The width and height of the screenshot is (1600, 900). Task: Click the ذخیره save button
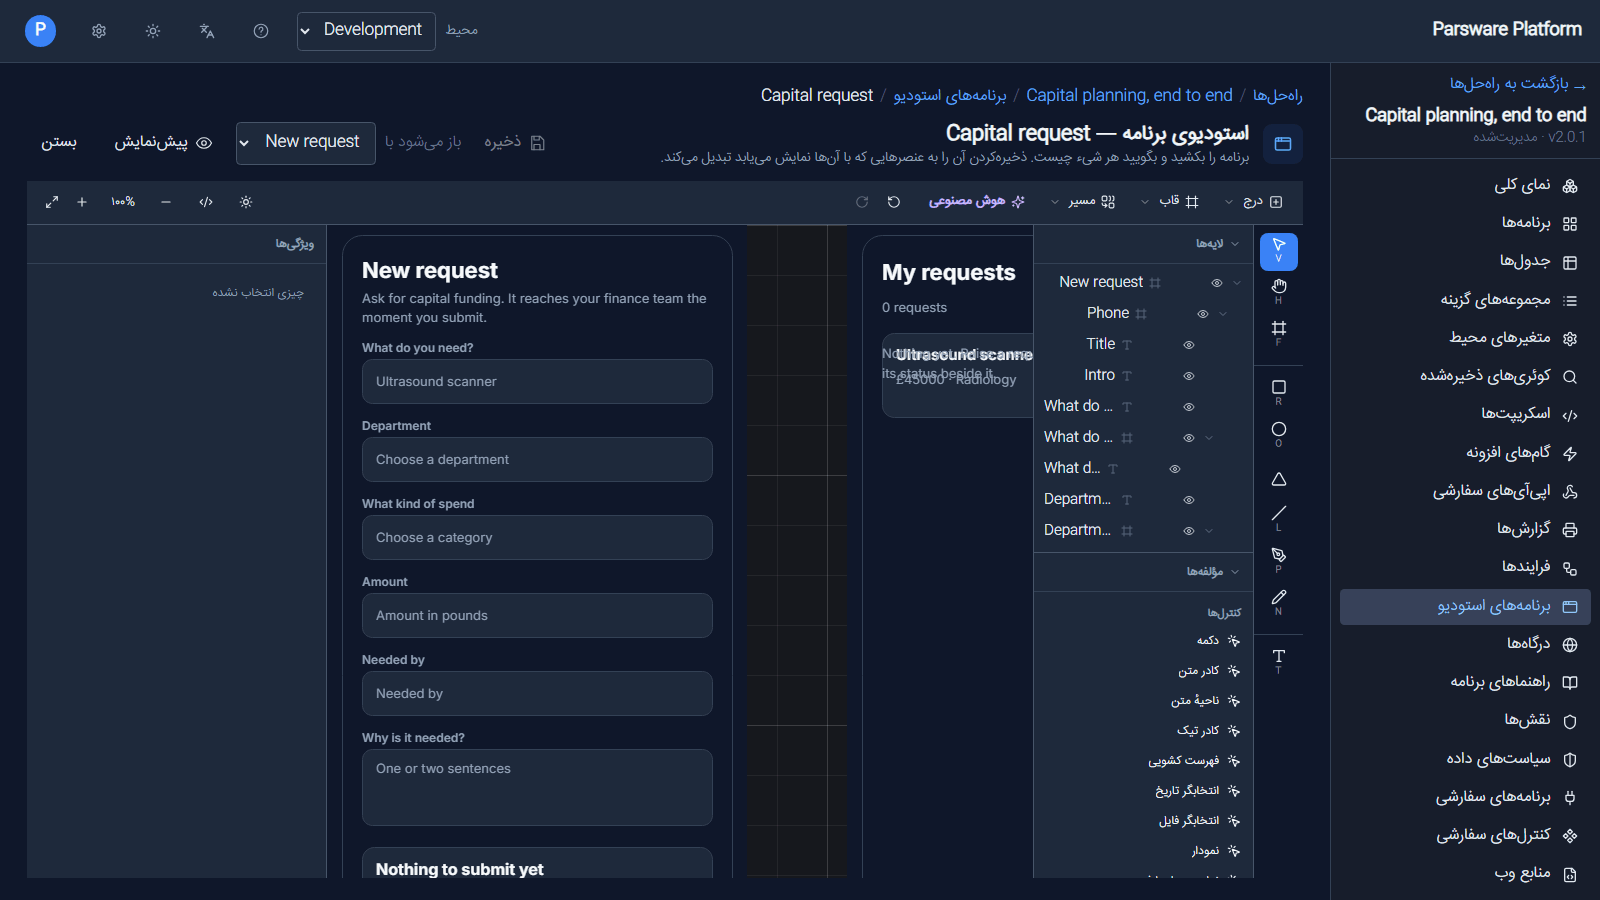(x=514, y=143)
